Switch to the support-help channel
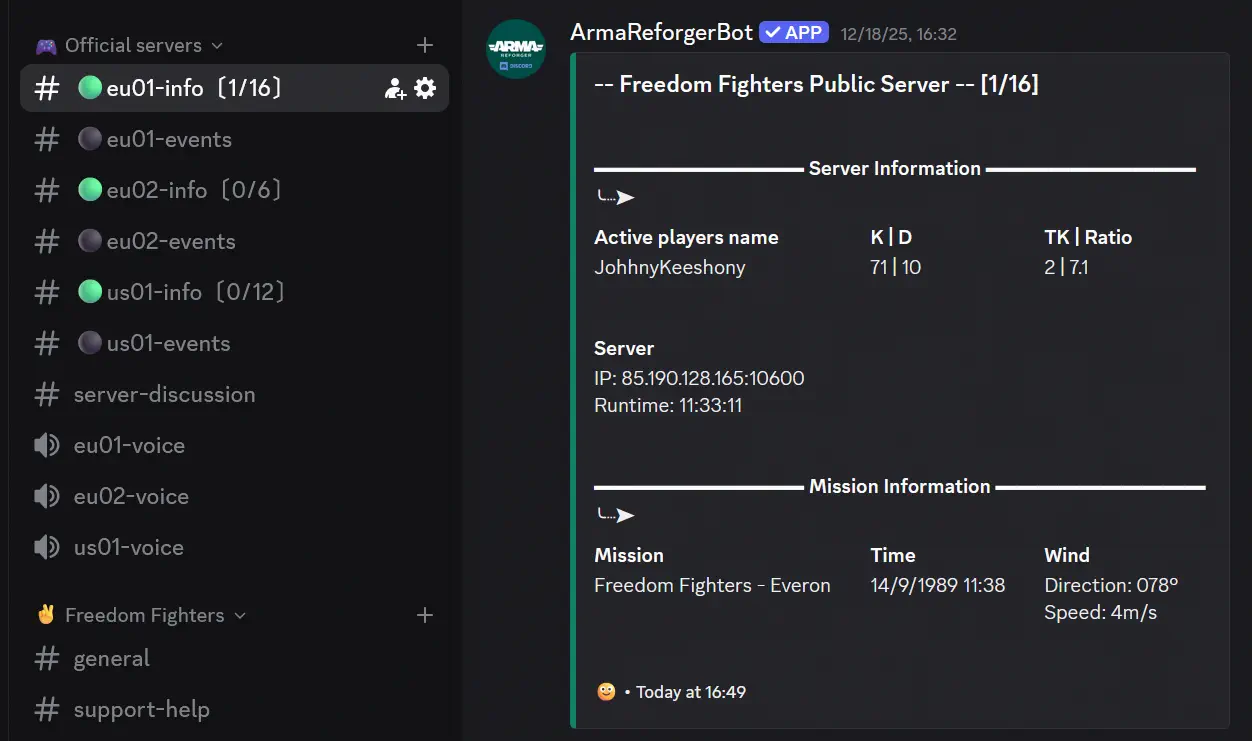Screen dimensions: 1252x741 pos(140,710)
